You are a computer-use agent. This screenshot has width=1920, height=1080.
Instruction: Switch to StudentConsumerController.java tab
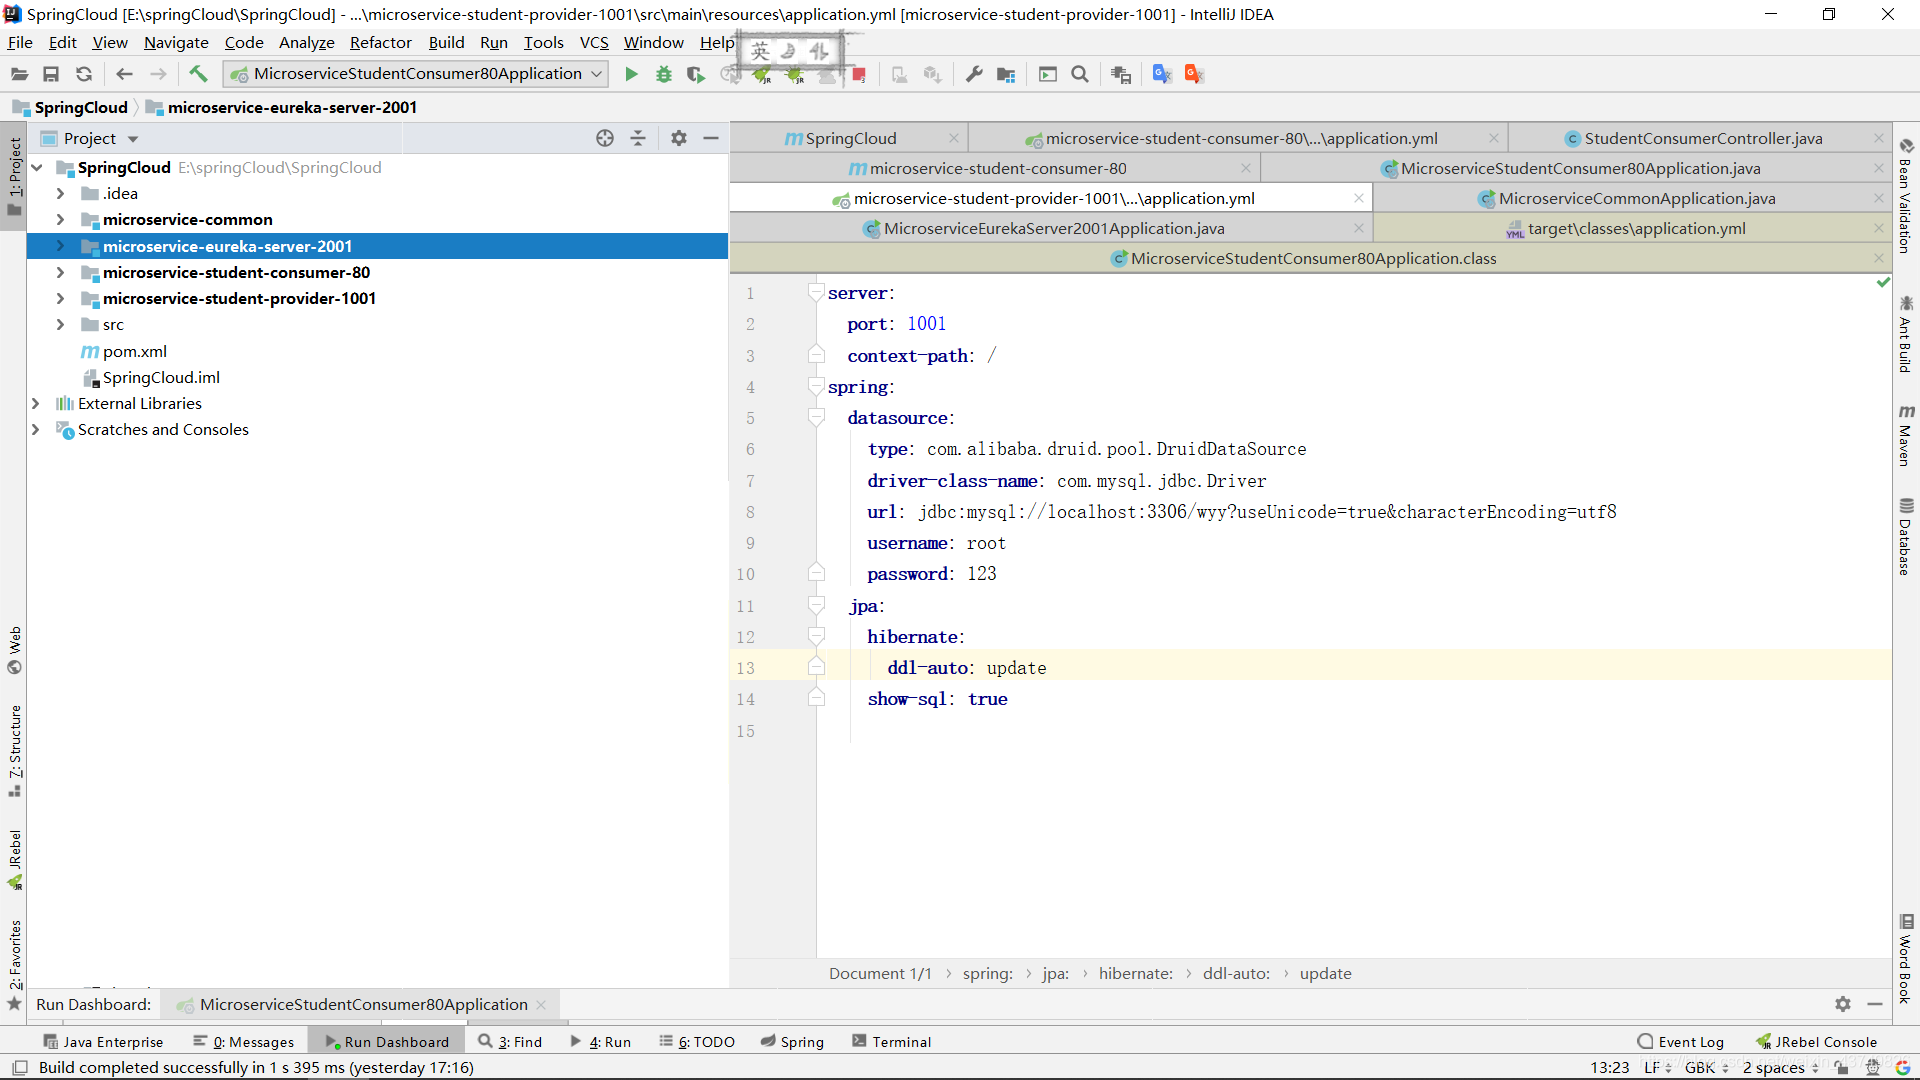(x=1702, y=138)
